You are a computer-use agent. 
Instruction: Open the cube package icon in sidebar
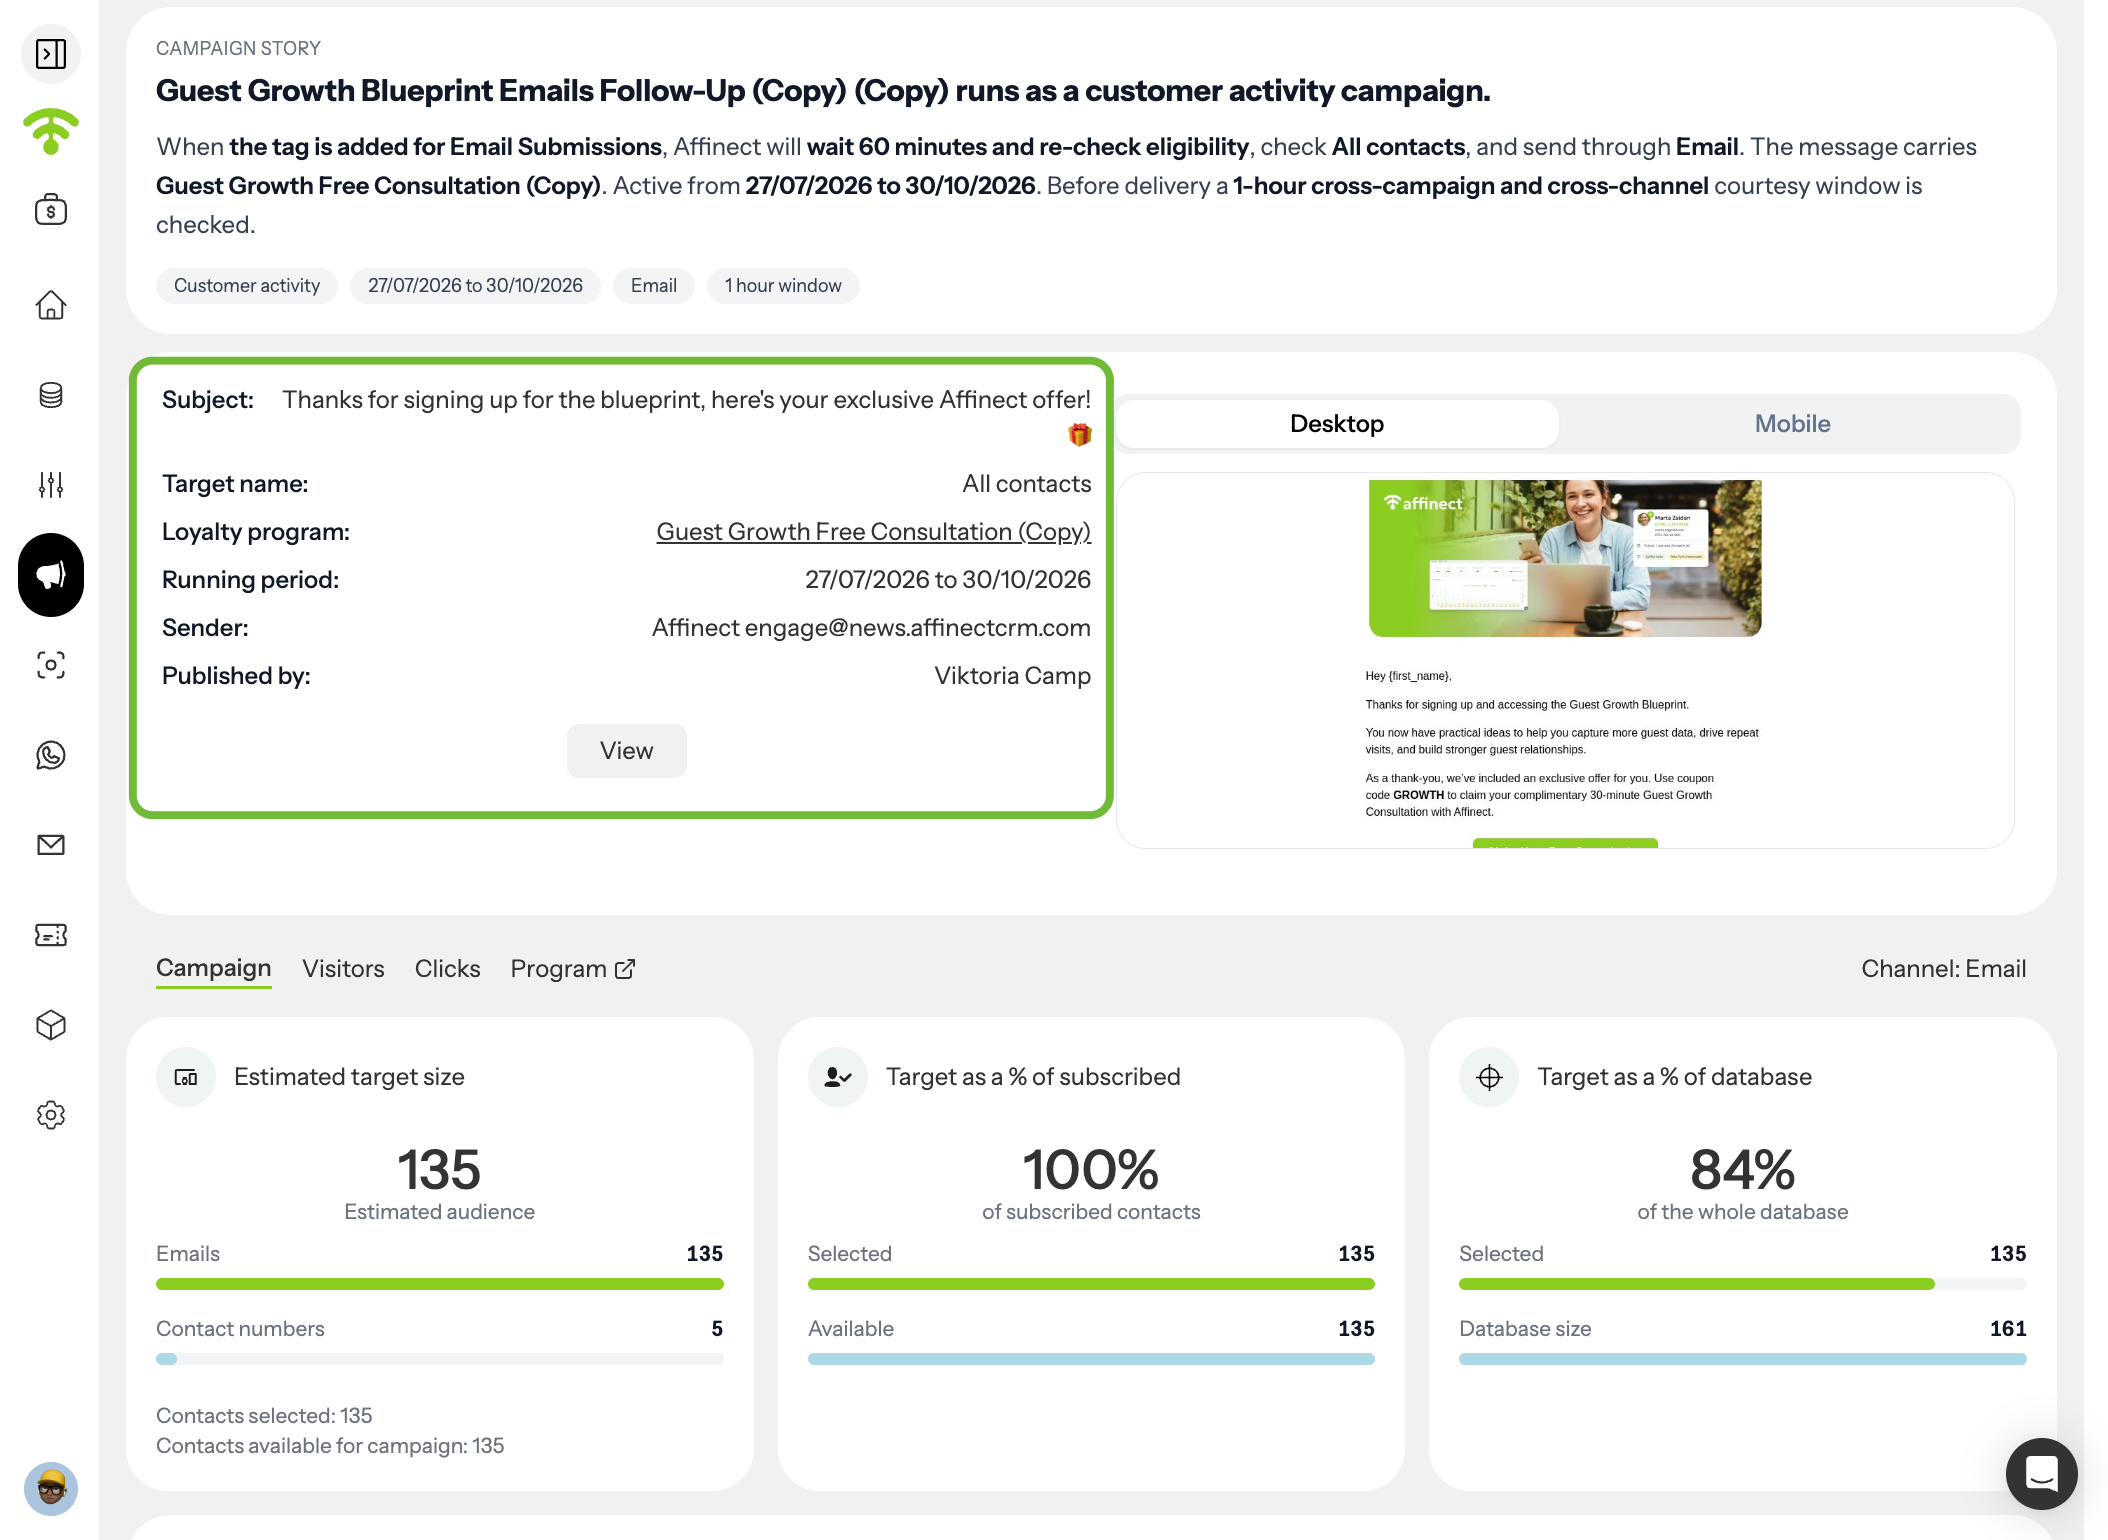tap(51, 1025)
